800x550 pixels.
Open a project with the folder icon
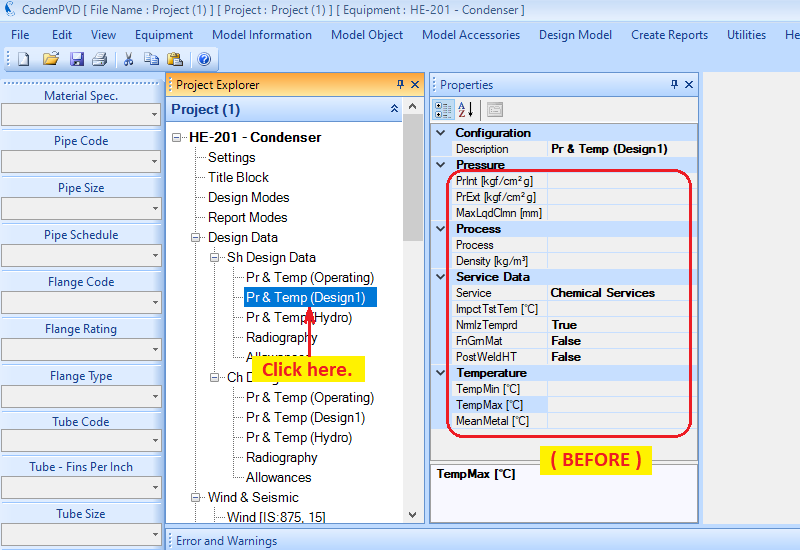pyautogui.click(x=50, y=59)
